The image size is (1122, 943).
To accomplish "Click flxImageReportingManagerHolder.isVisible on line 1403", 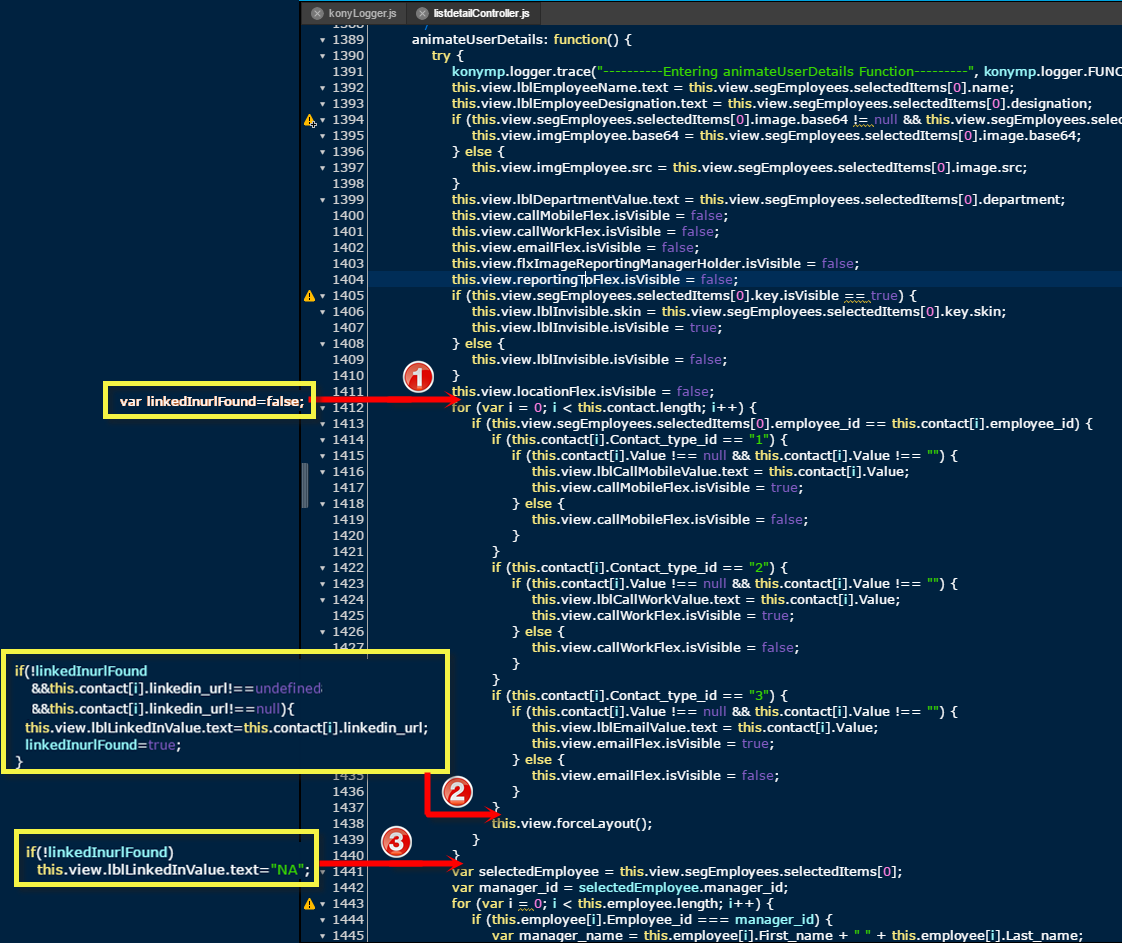I will 658,264.
